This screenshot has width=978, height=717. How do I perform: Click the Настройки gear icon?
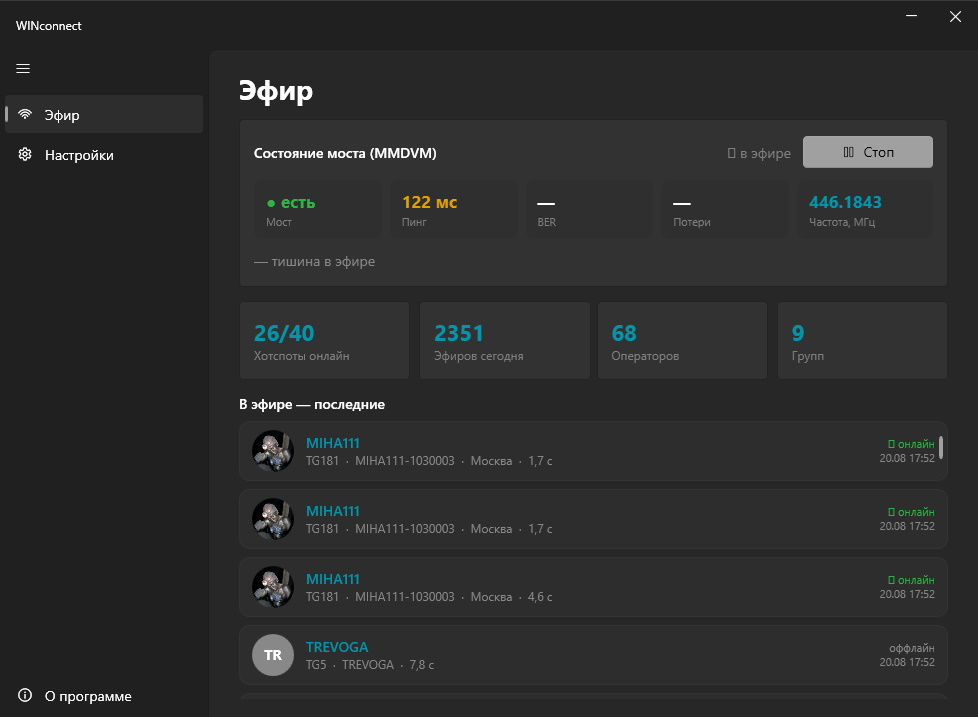[x=25, y=154]
